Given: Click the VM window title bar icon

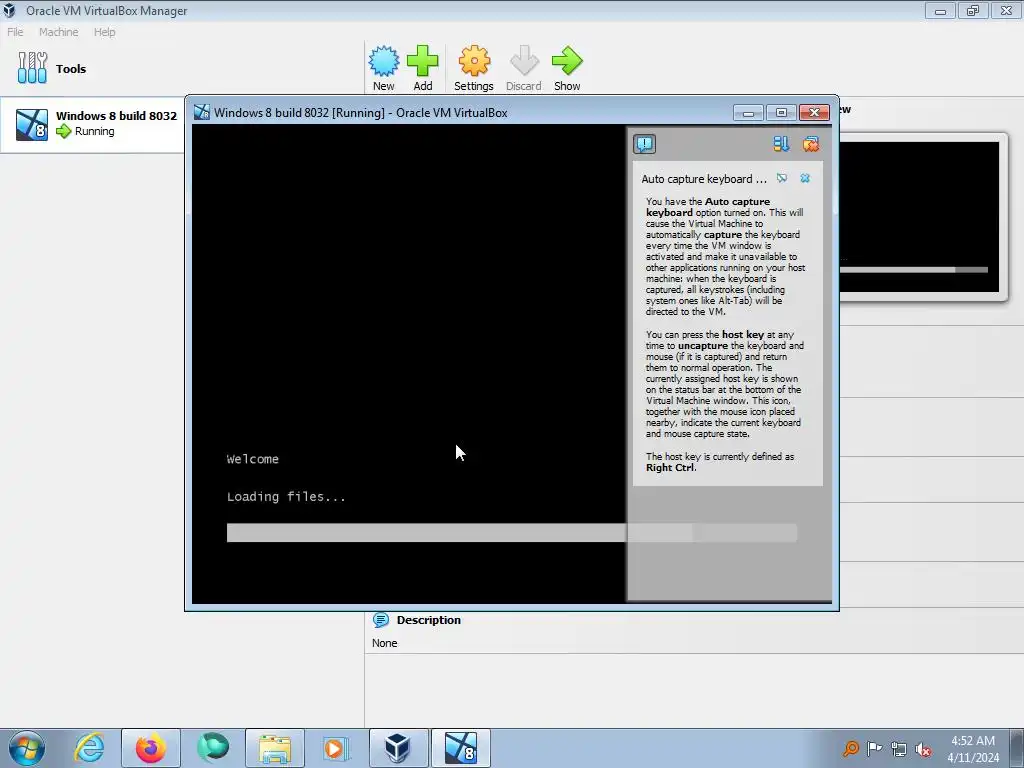Looking at the screenshot, I should point(202,112).
